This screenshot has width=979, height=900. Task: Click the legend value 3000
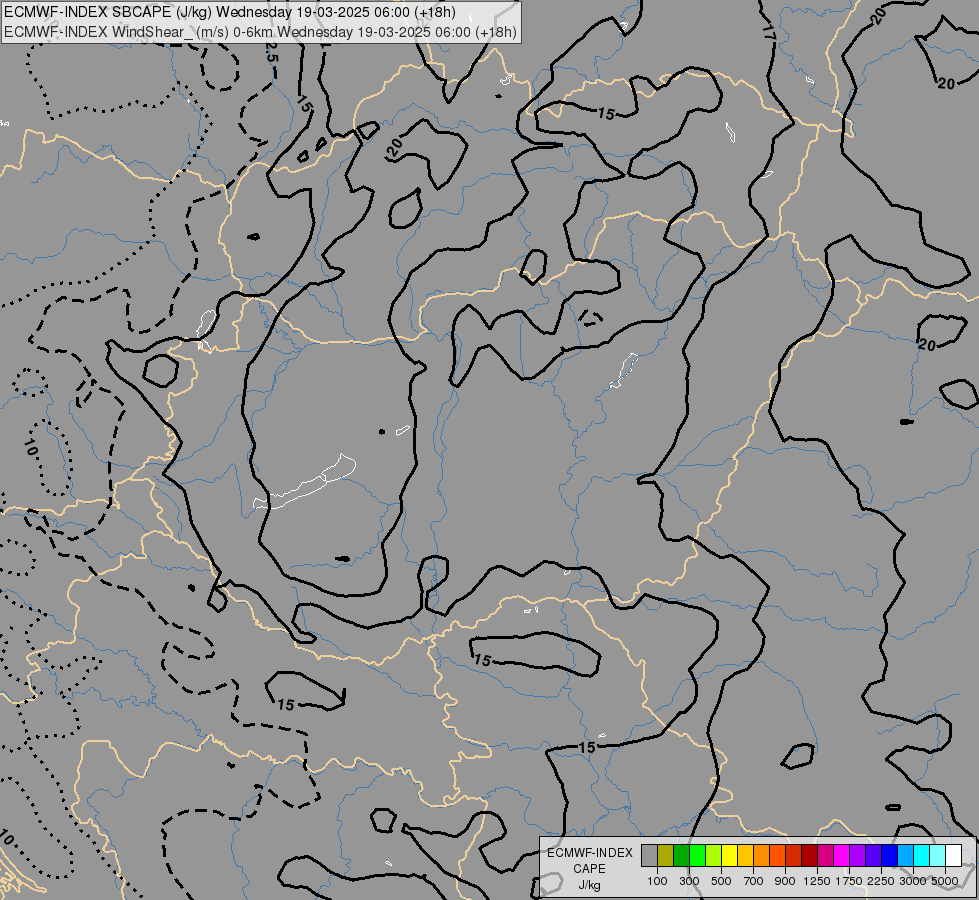pos(913,881)
